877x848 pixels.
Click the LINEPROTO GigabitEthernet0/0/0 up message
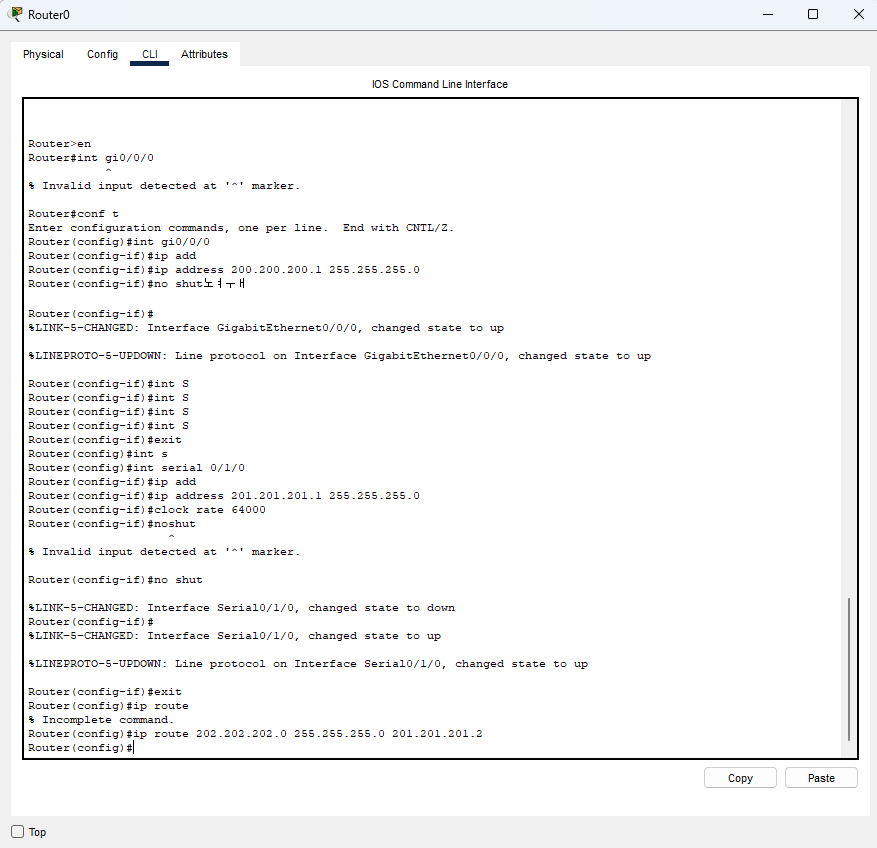pyautogui.click(x=340, y=356)
